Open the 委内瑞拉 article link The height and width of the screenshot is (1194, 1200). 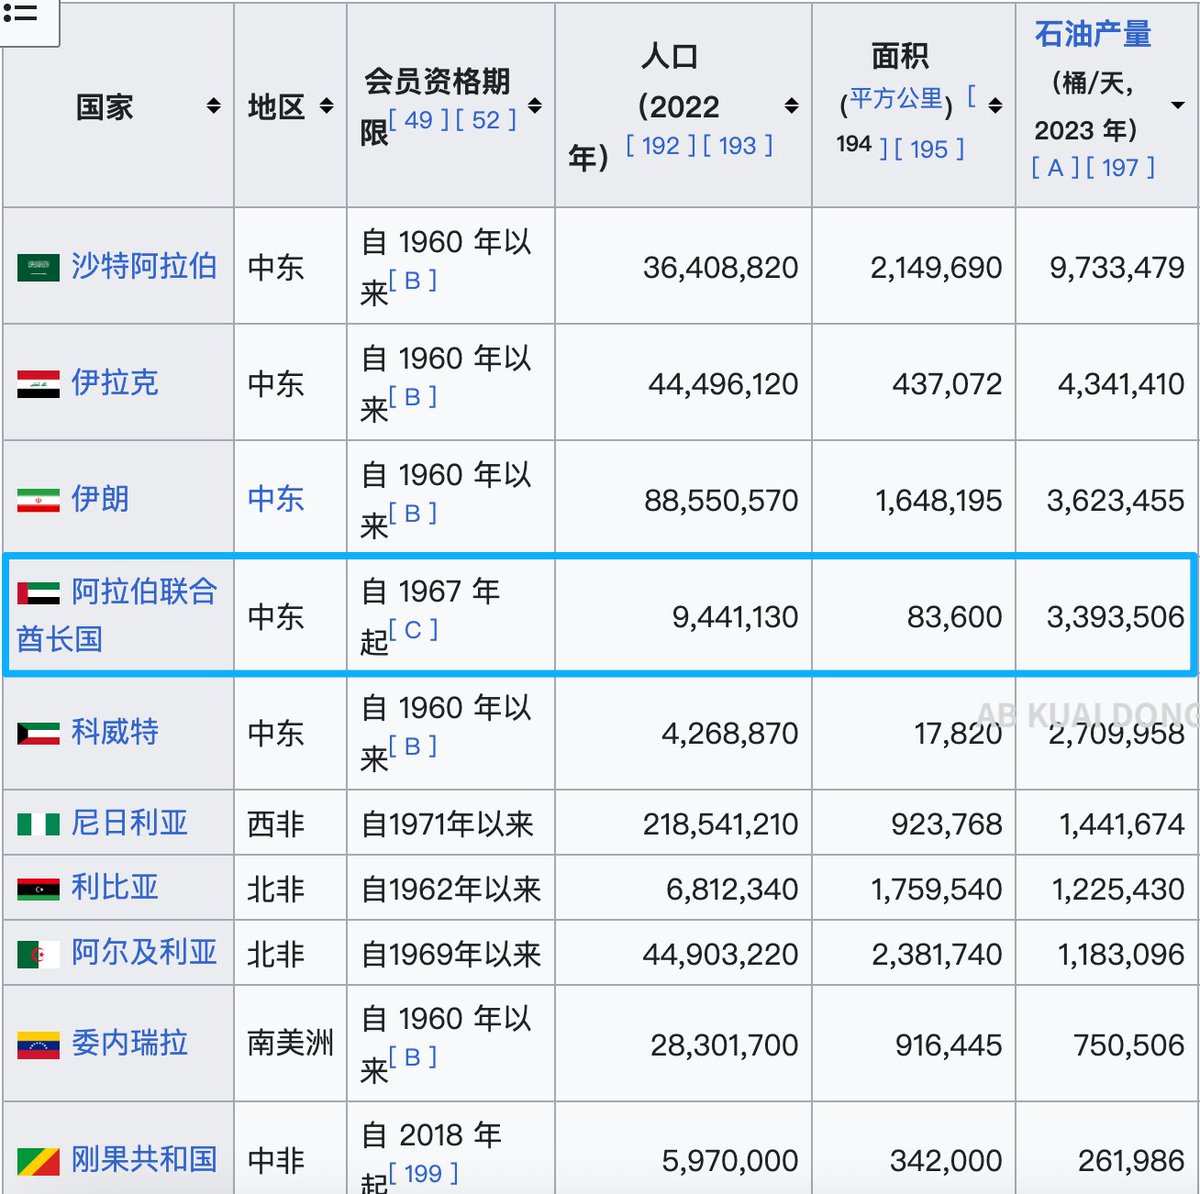click(130, 1044)
